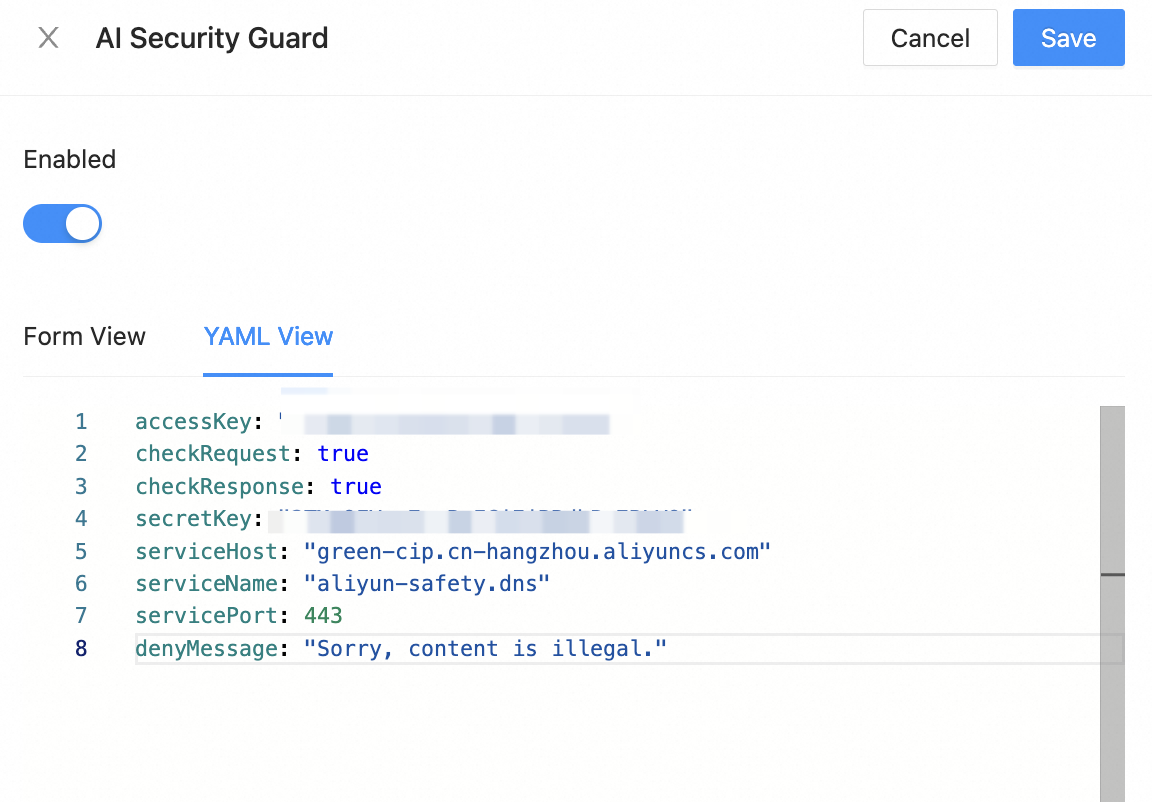Screen dimensions: 1152x802
Task: Click the blurred secretKey value
Action: [480, 520]
